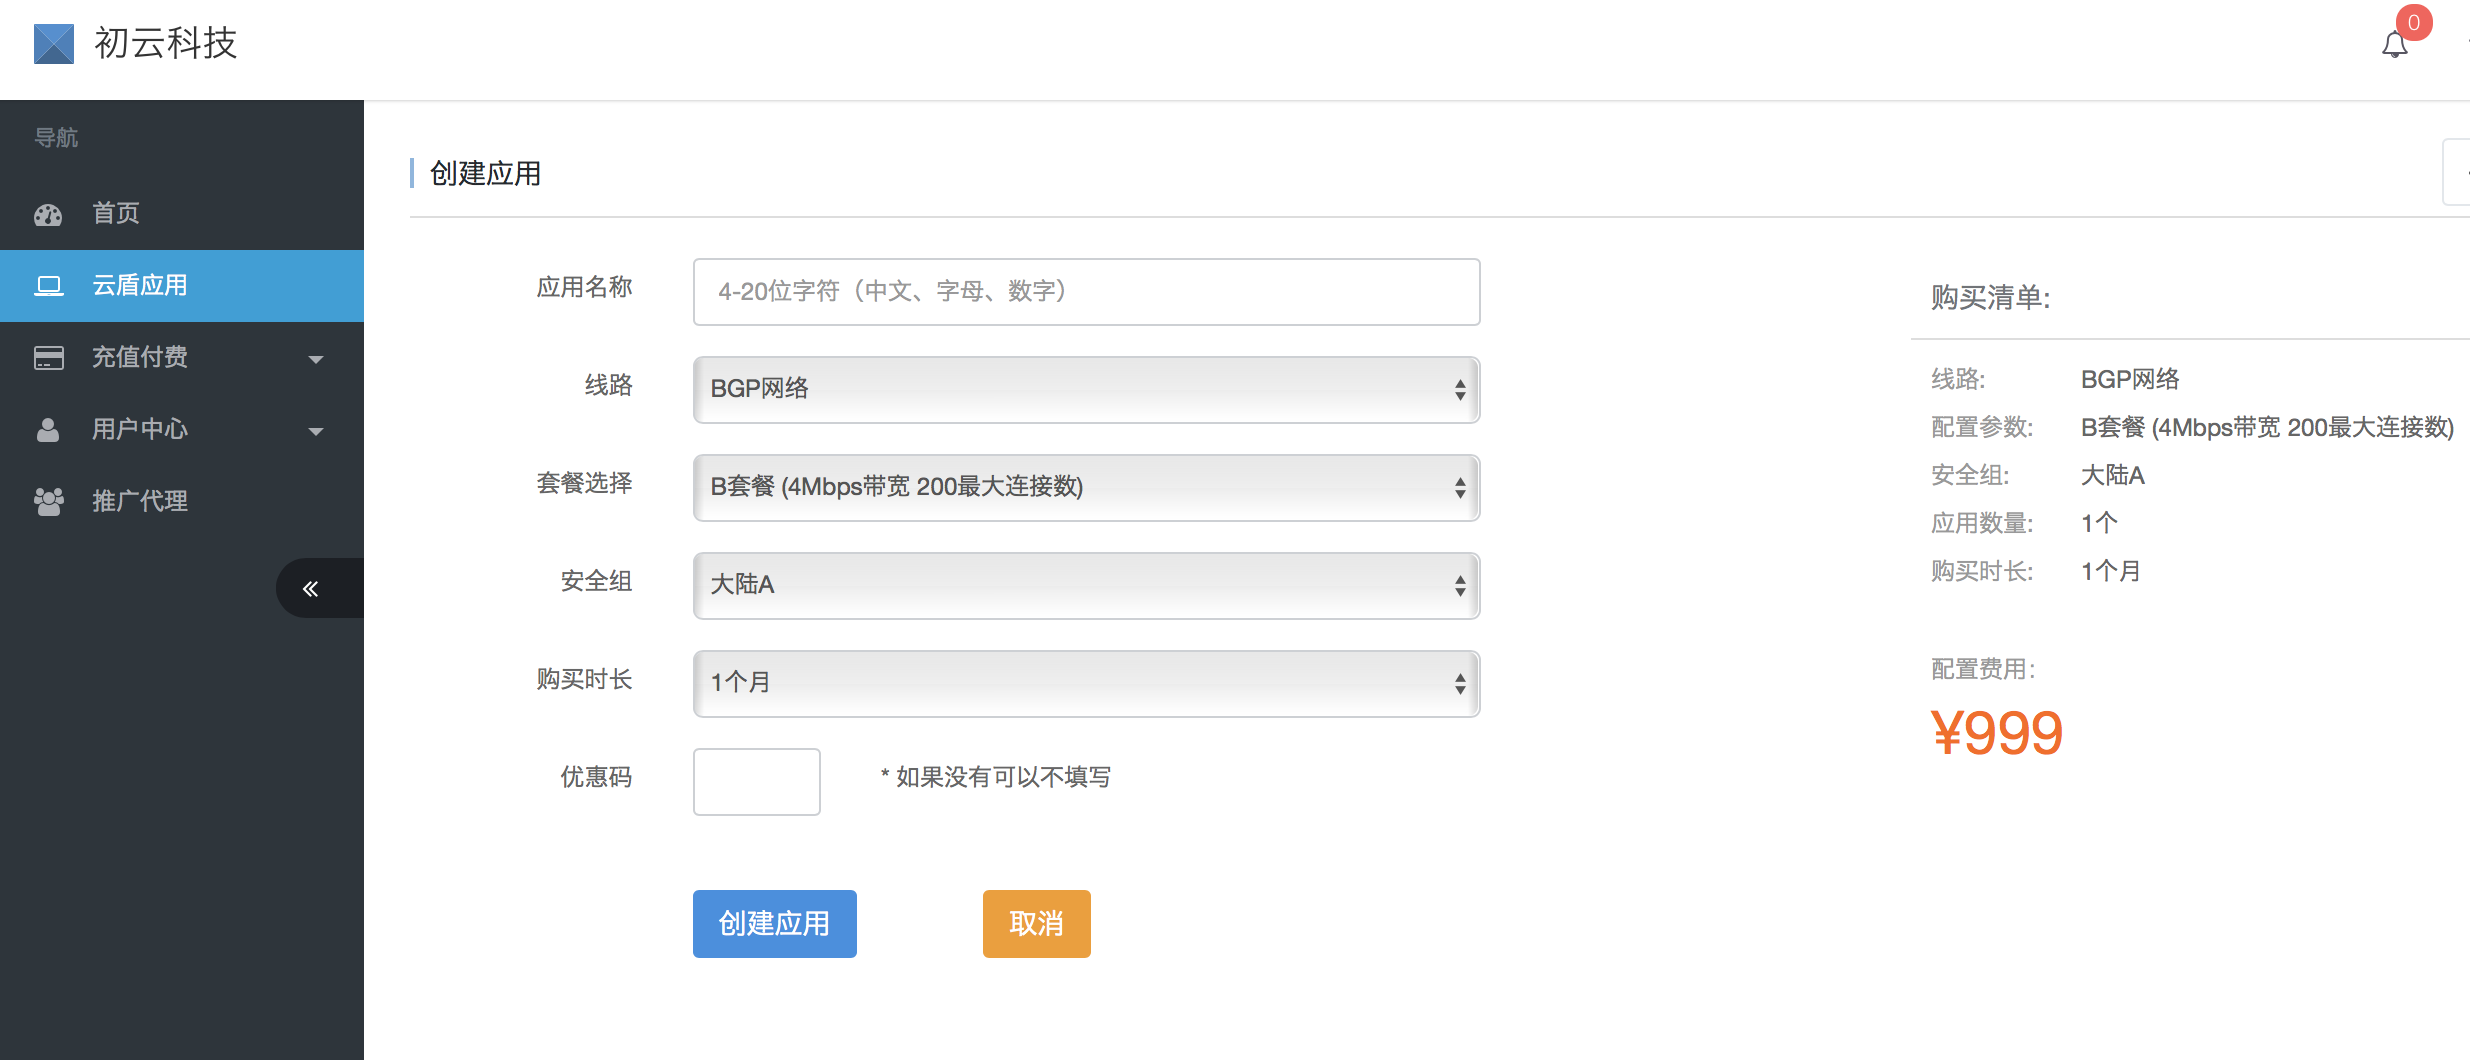Click the BGP网络 value in 购买清单
Image resolution: width=2470 pixels, height=1060 pixels.
click(2130, 380)
